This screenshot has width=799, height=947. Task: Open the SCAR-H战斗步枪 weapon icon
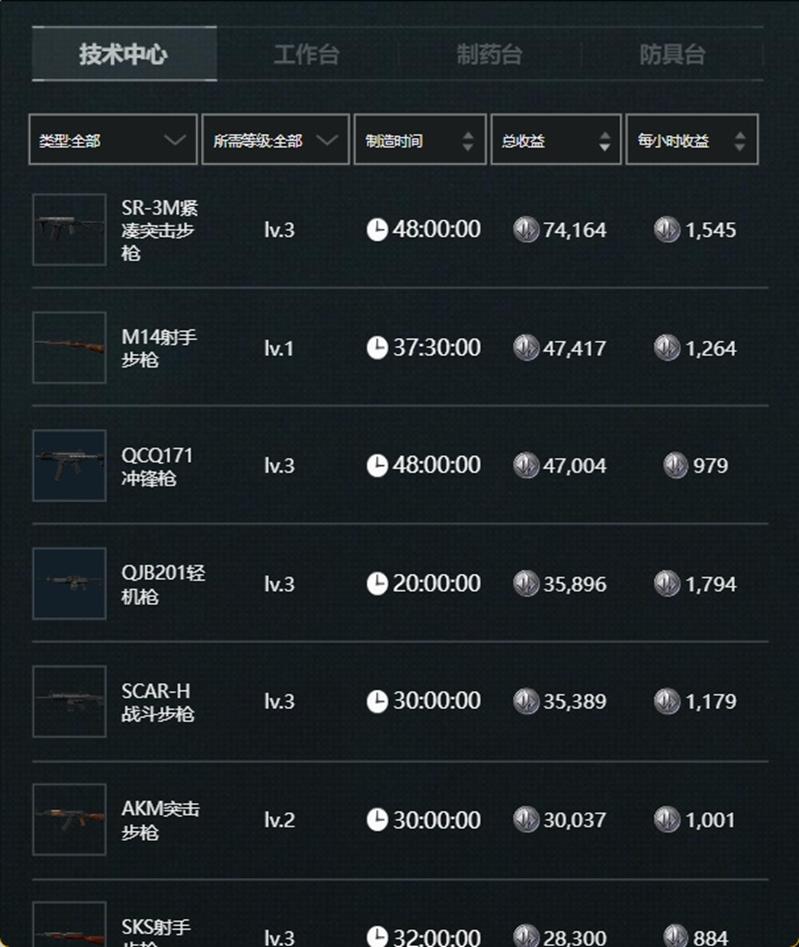(x=69, y=701)
